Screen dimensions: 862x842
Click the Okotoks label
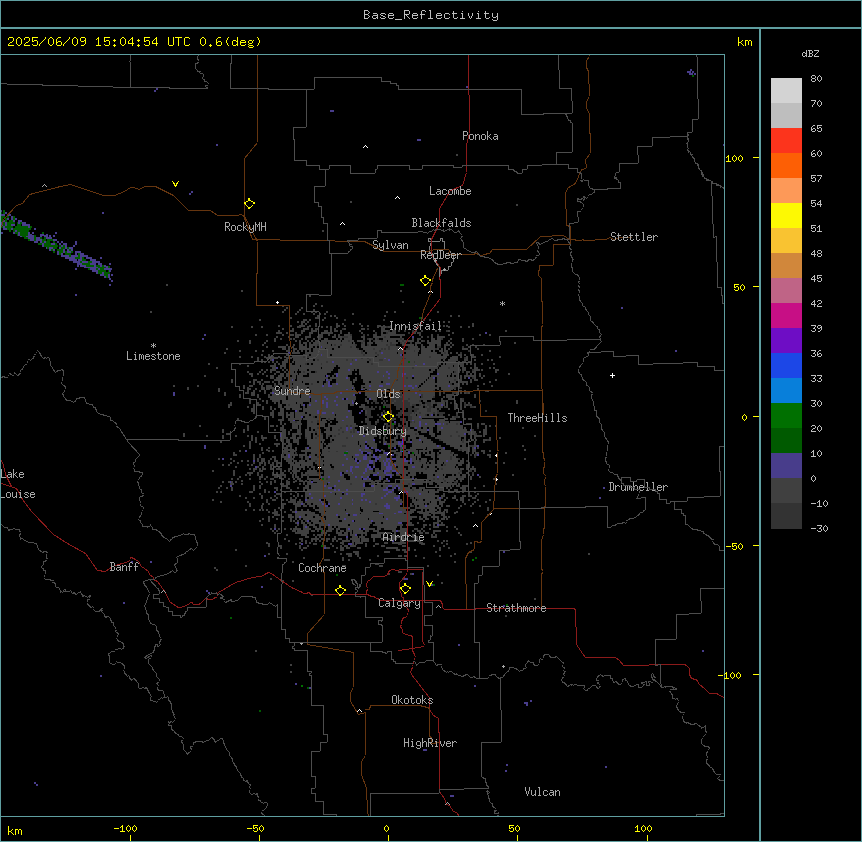tap(412, 700)
